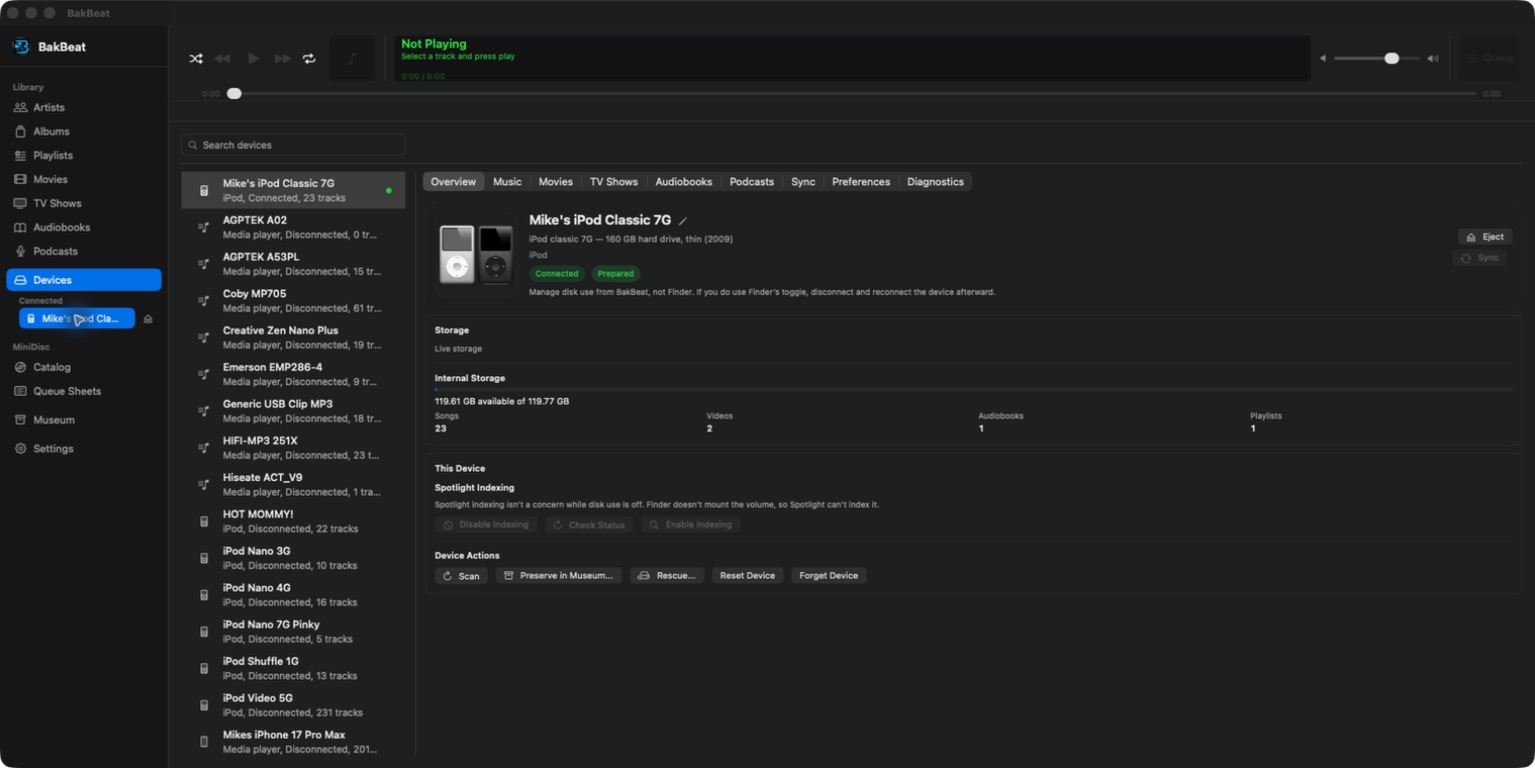Screen dimensions: 1535x768
Task: Click the playback progress slider handle
Action: click(x=234, y=94)
